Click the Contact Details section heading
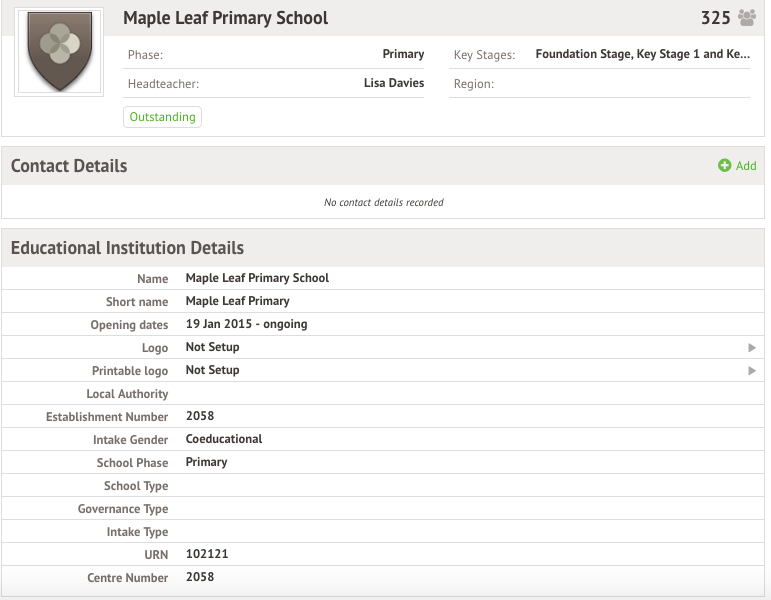Screen dimensions: 771x600 pyautogui.click(x=69, y=166)
